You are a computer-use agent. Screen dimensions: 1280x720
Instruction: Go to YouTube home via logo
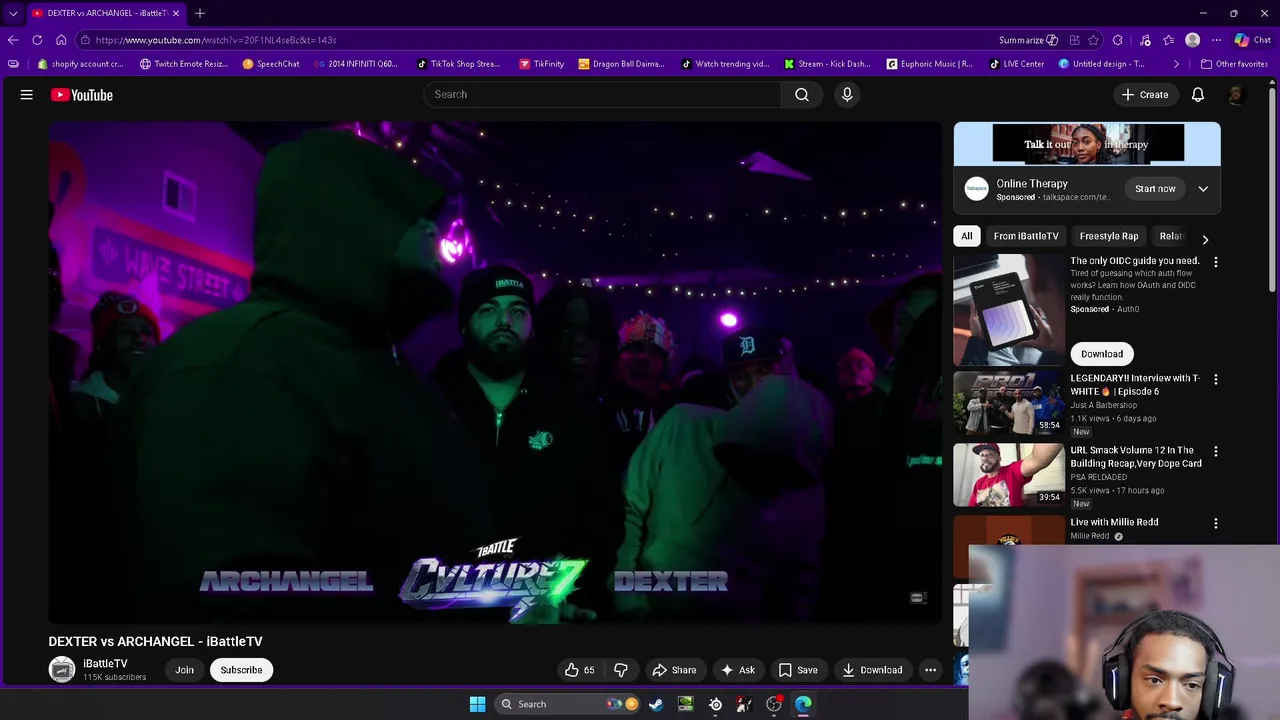pyautogui.click(x=82, y=95)
